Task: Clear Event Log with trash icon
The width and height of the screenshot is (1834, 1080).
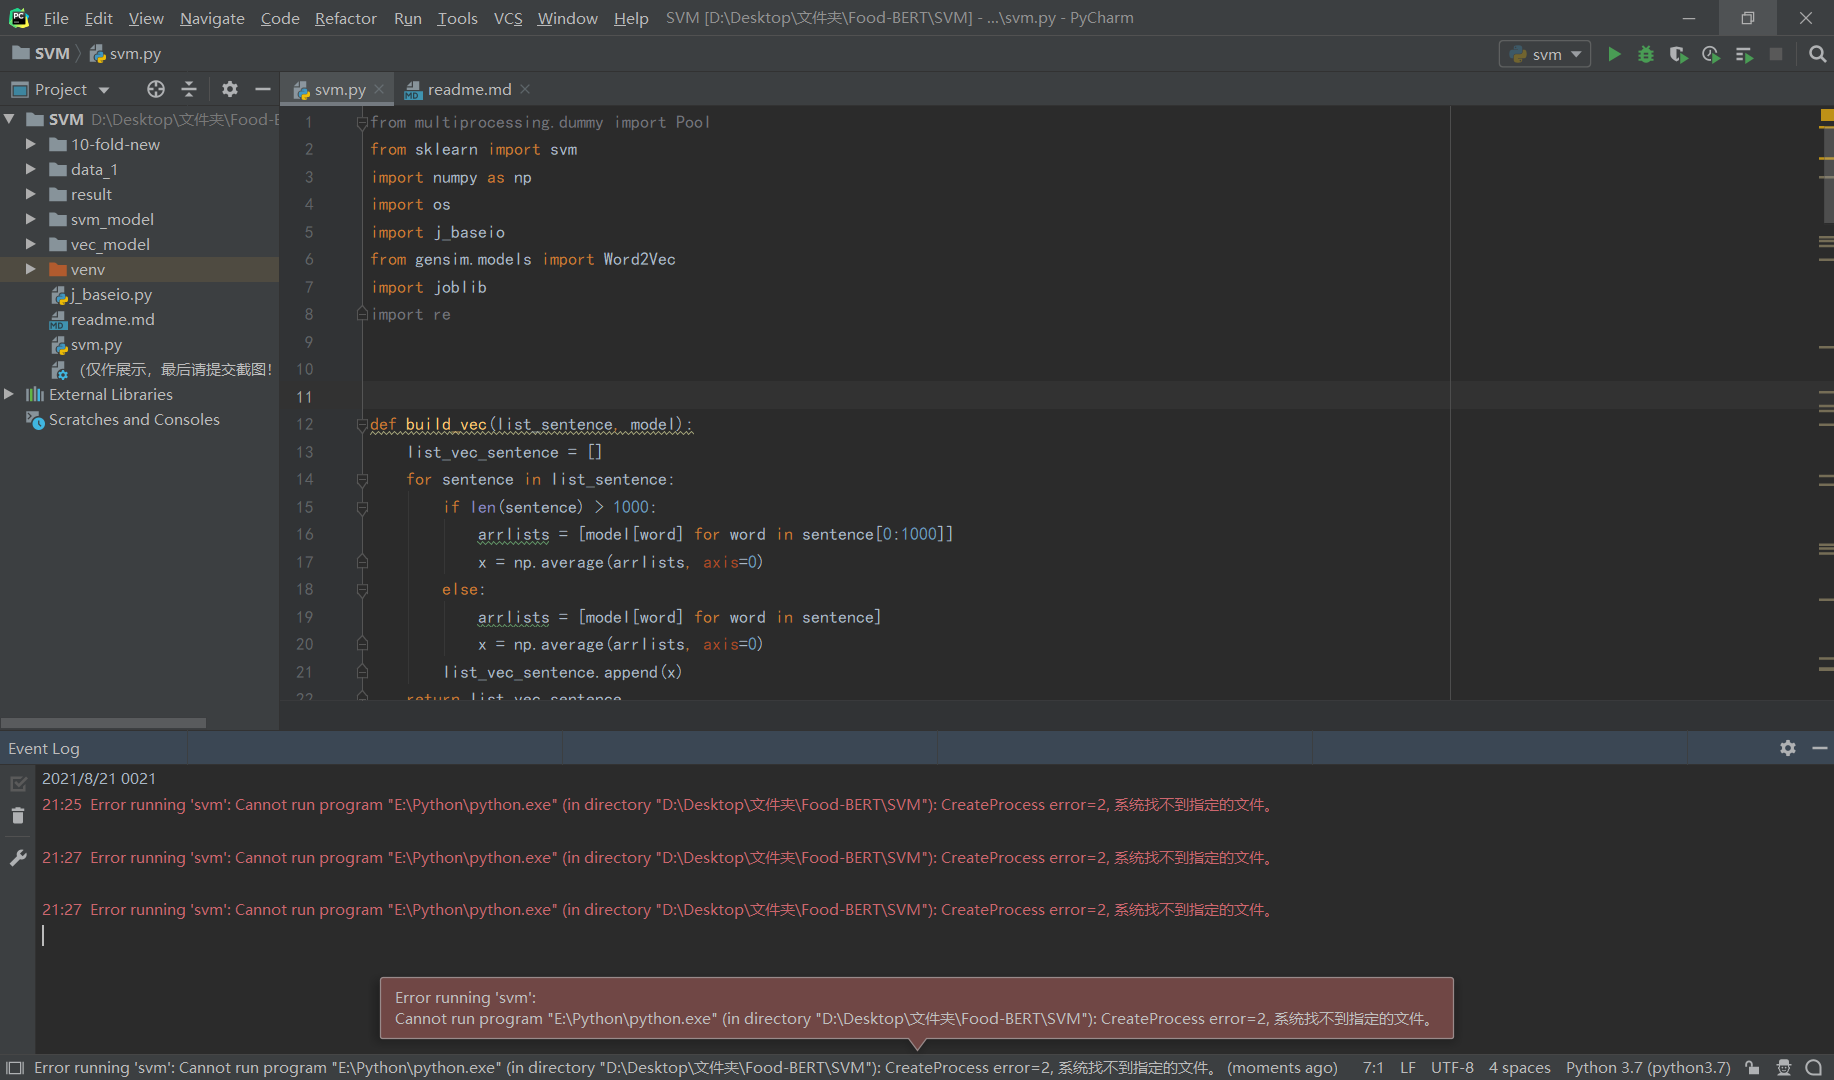Action: click(18, 816)
